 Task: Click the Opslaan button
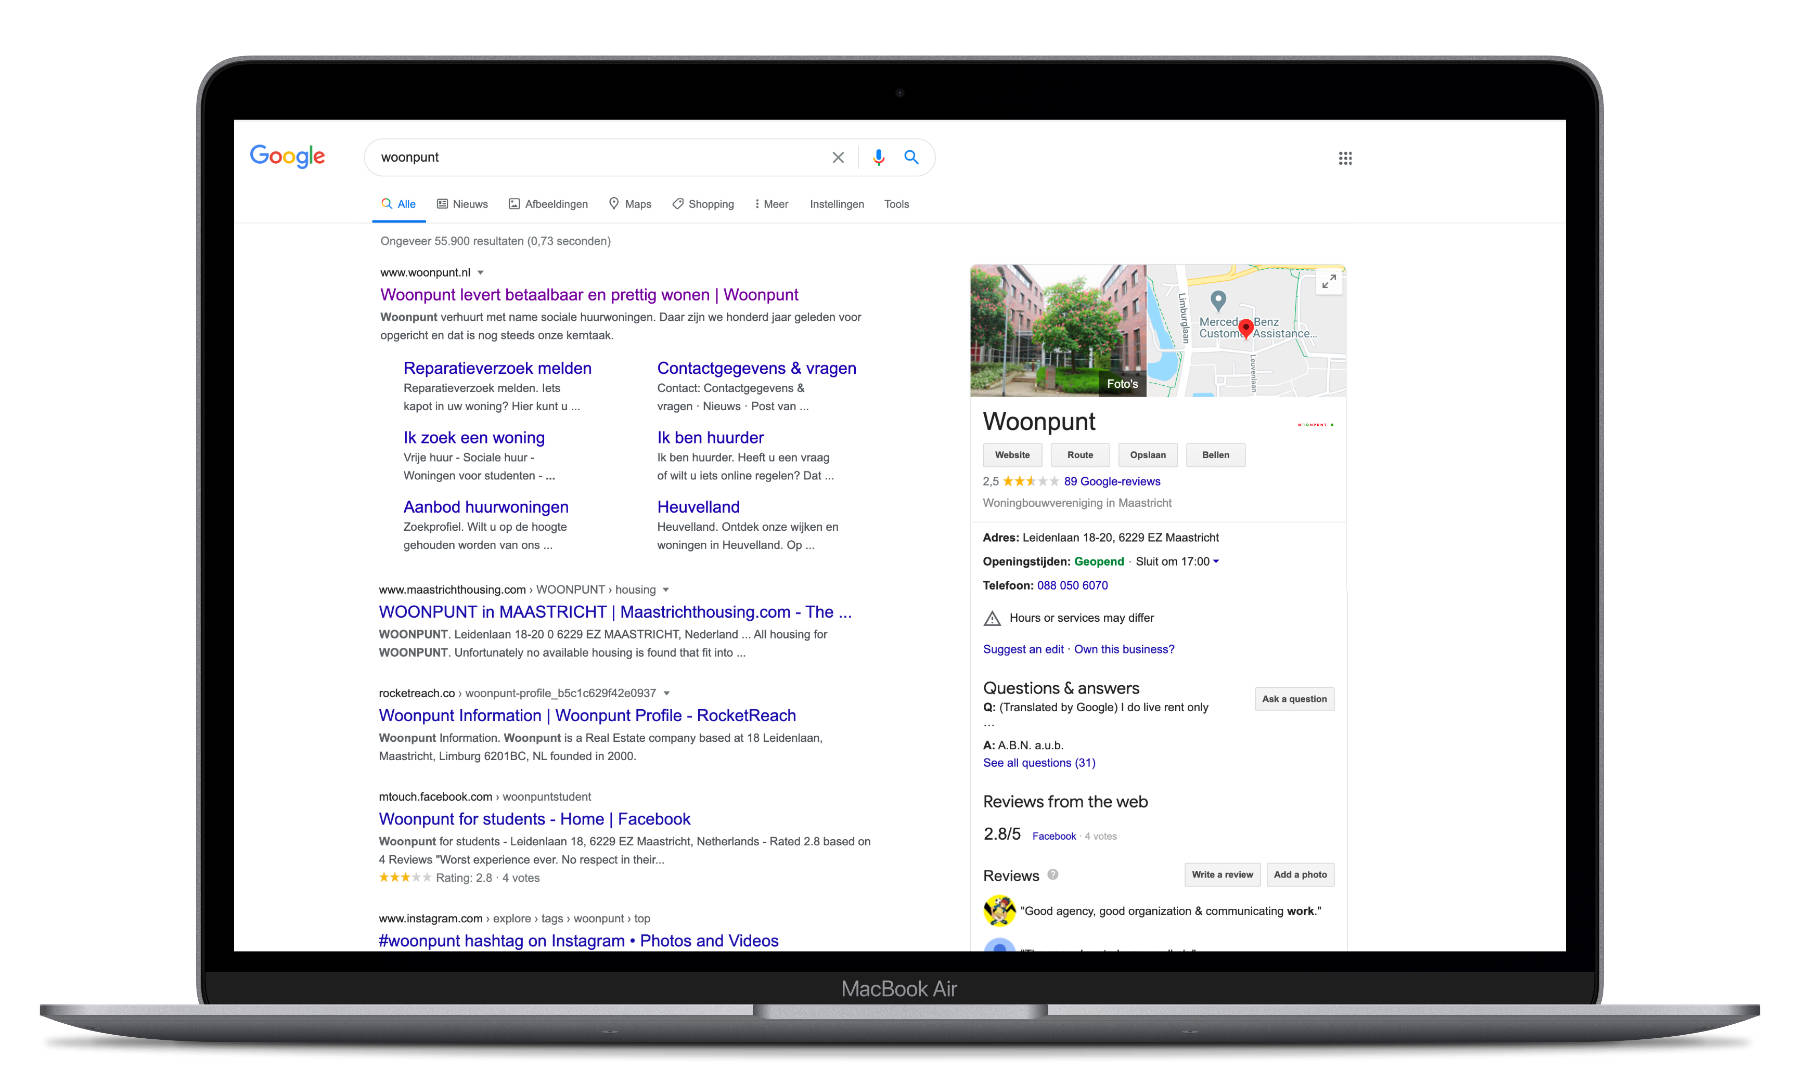[x=1148, y=455]
